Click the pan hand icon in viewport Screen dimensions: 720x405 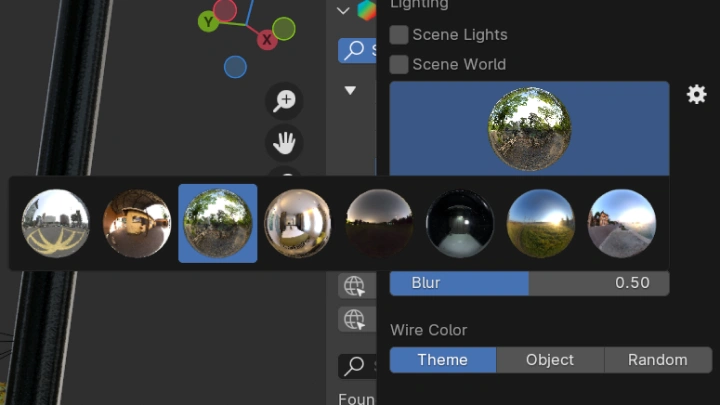(x=285, y=143)
